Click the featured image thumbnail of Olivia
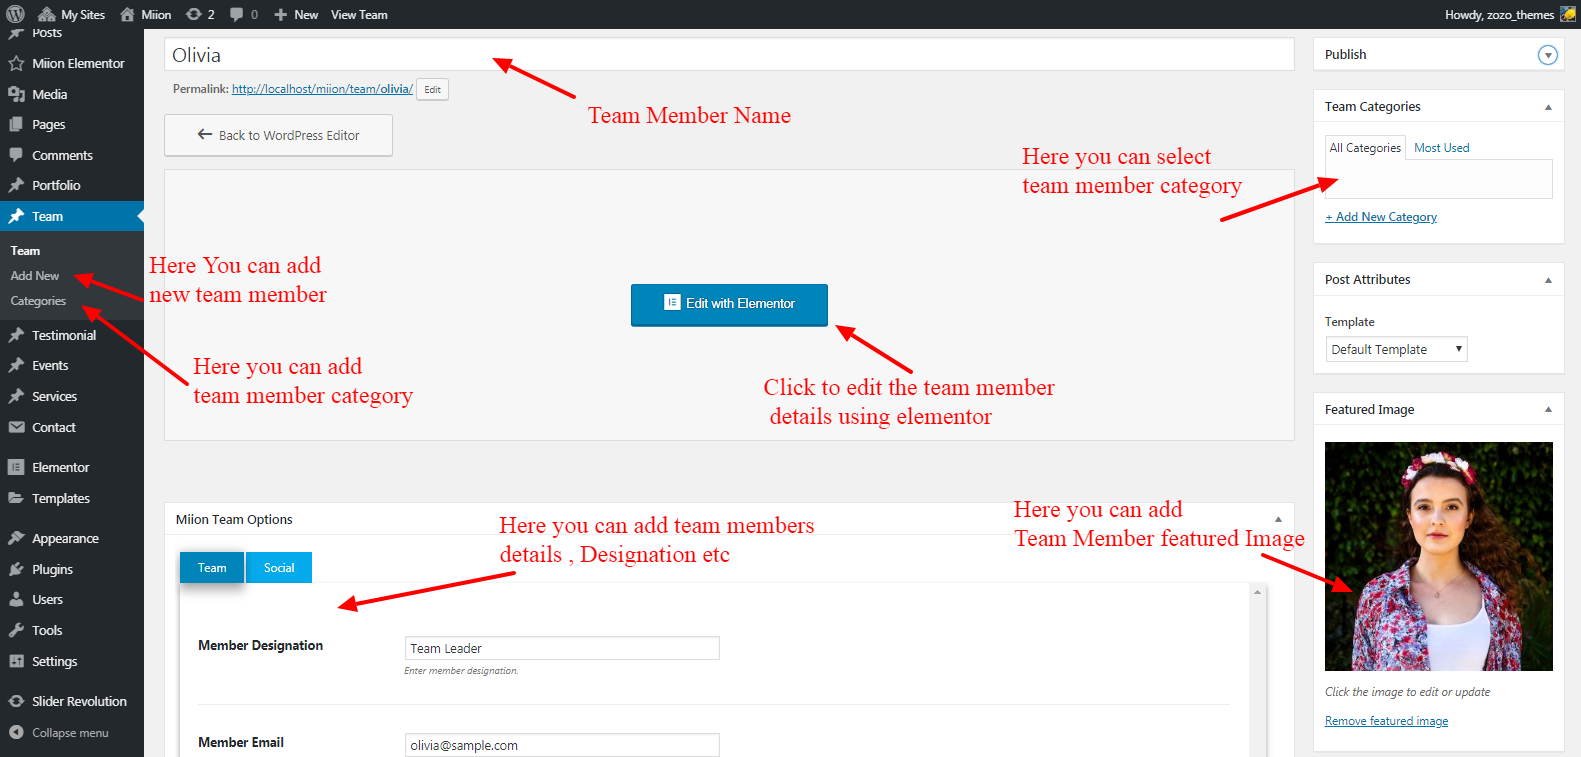Viewport: 1581px width, 757px height. click(1438, 556)
